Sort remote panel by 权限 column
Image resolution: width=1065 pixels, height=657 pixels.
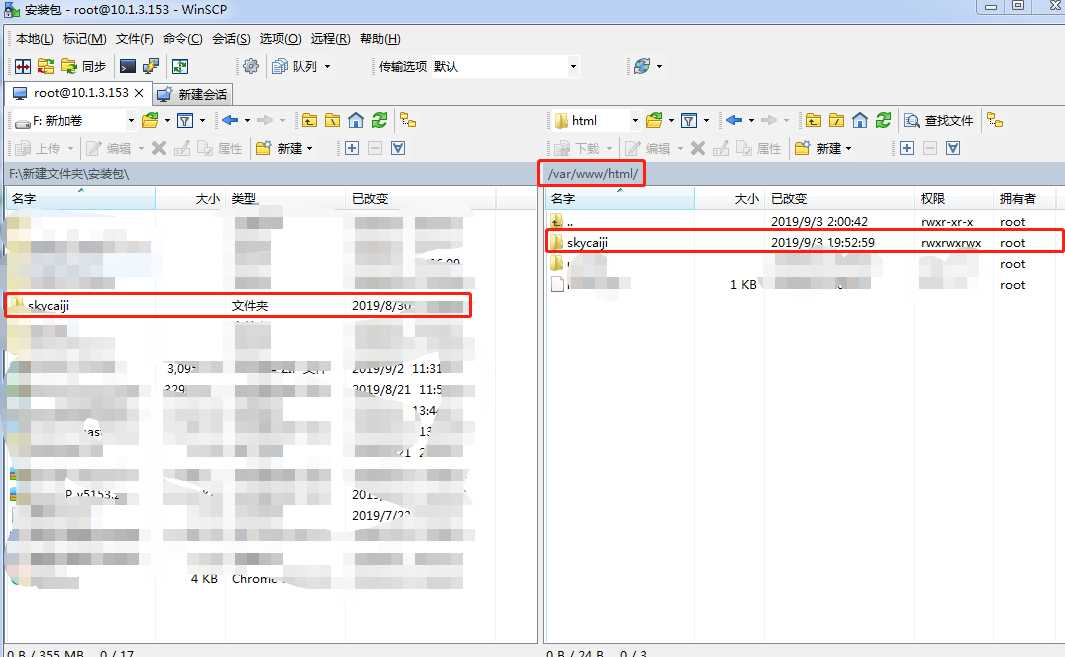tap(954, 198)
